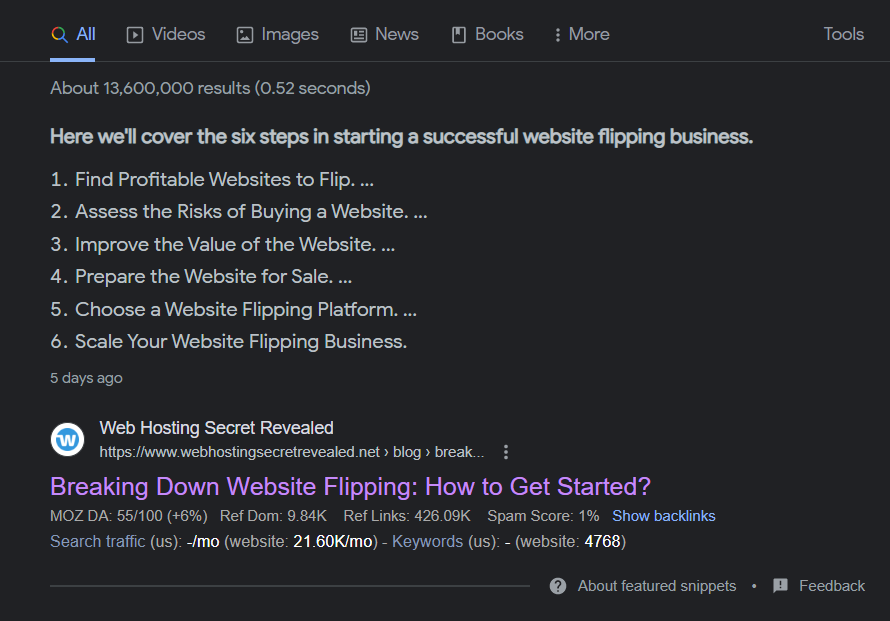
Task: Click the question mark featured snippets icon
Action: coord(558,586)
